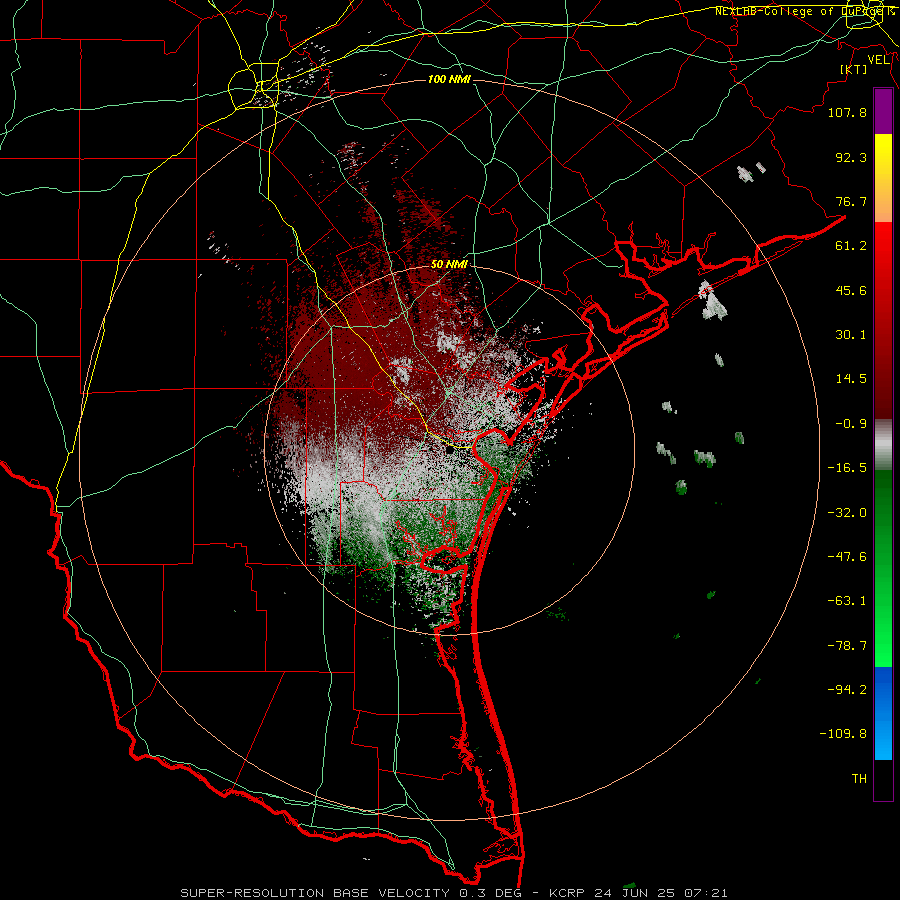Click the 61.2 velocity scale value
This screenshot has width=900, height=900.
[x=851, y=246]
